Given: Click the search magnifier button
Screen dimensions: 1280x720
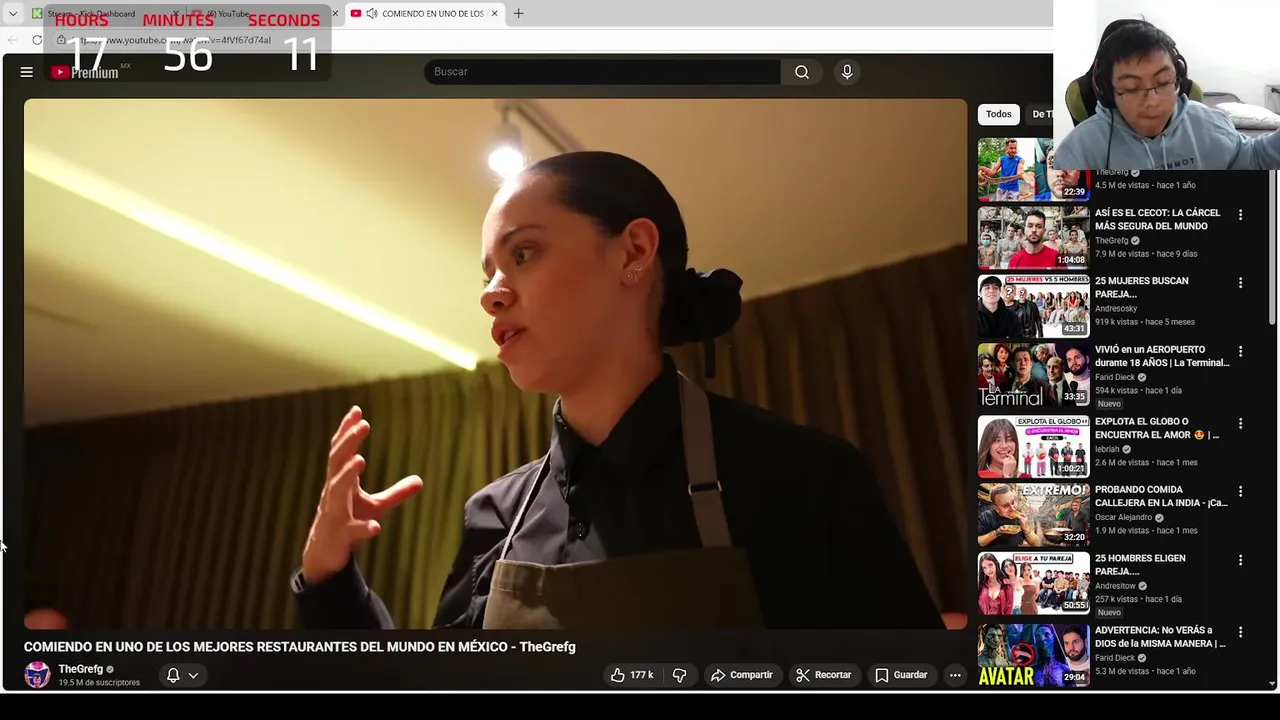Looking at the screenshot, I should pos(802,72).
